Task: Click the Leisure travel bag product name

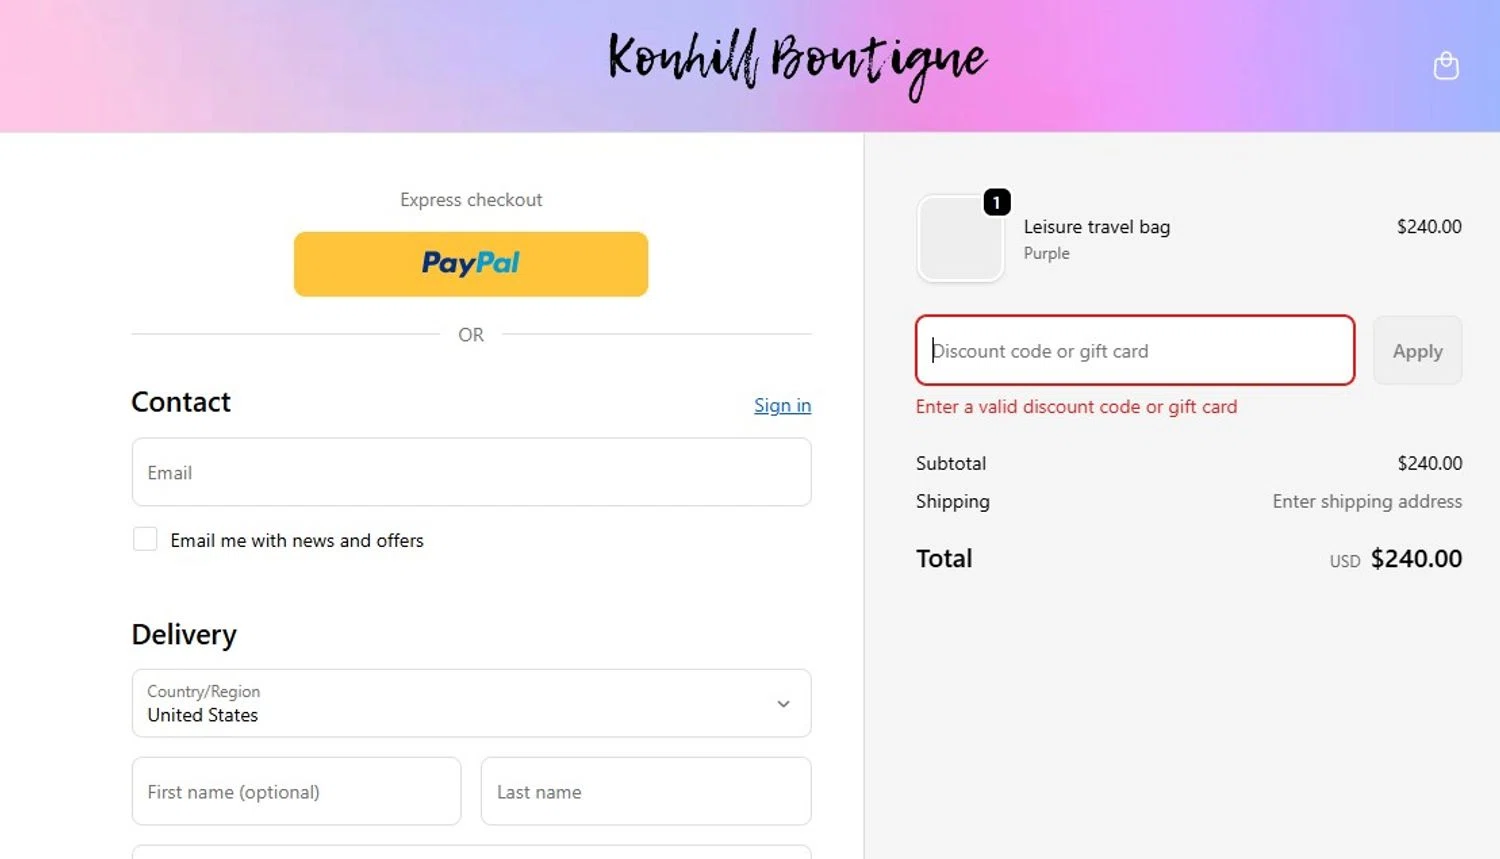Action: (1096, 227)
